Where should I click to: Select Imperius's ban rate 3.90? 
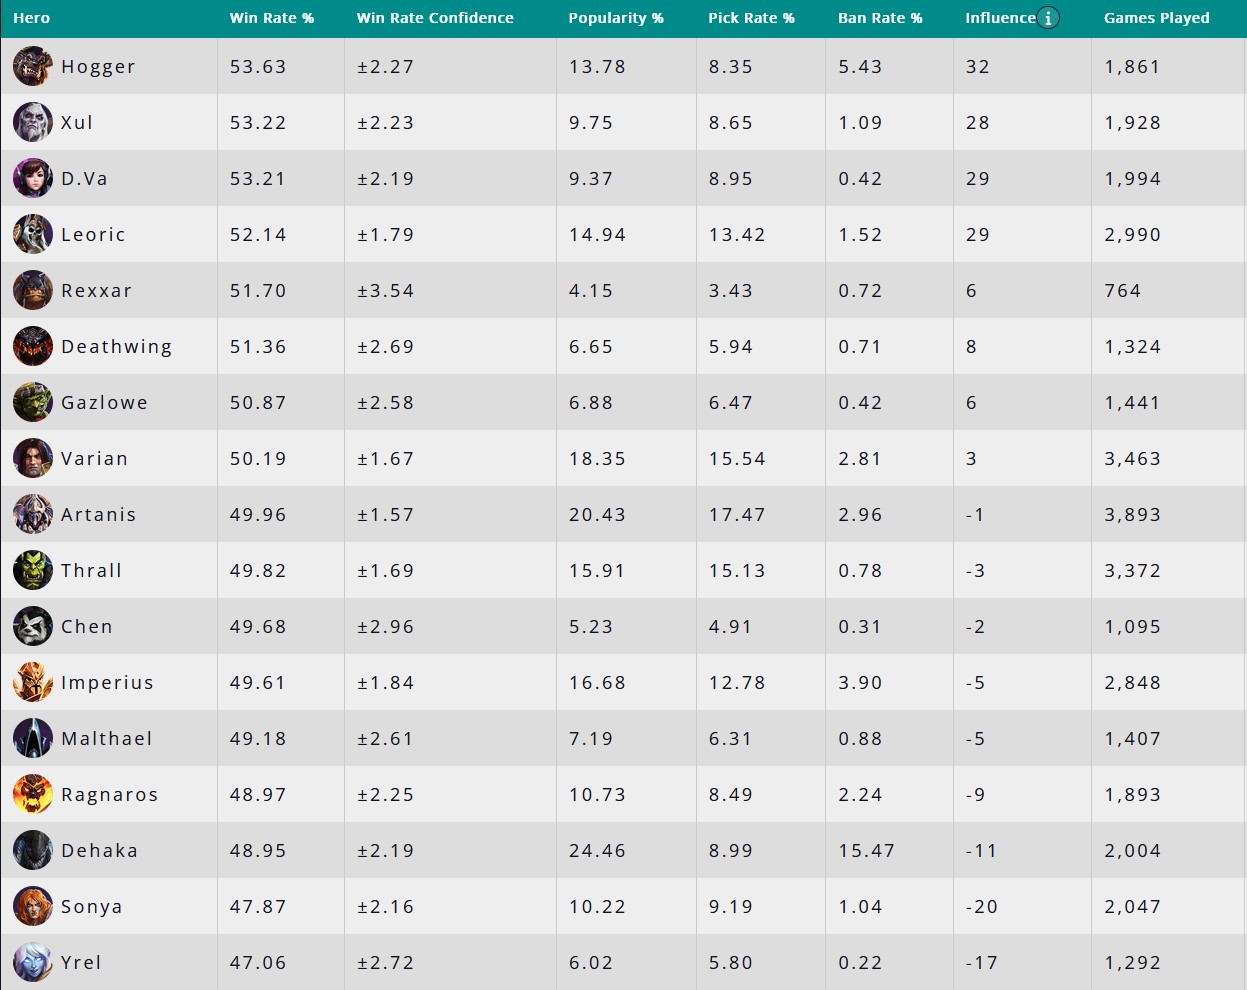click(x=860, y=683)
